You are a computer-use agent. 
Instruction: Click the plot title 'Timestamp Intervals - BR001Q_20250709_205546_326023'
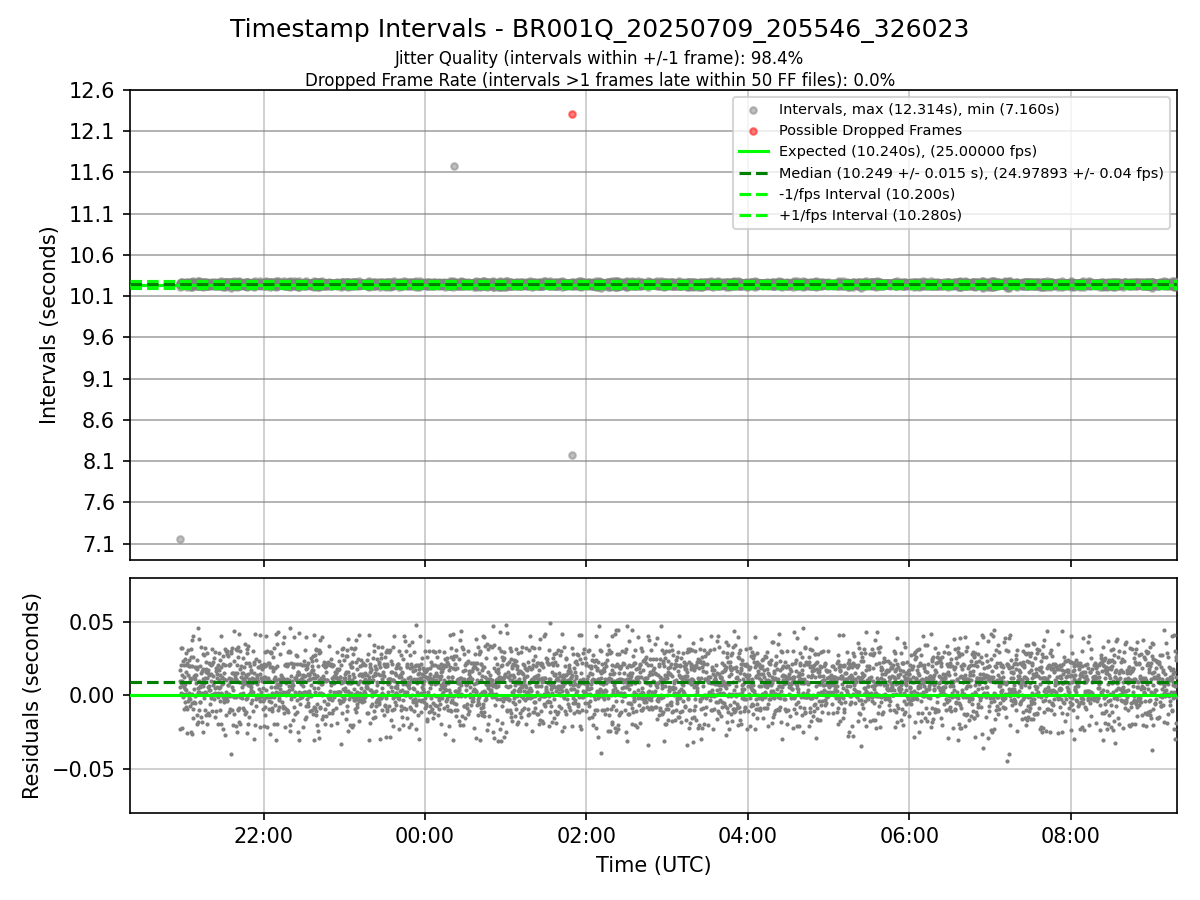point(599,29)
